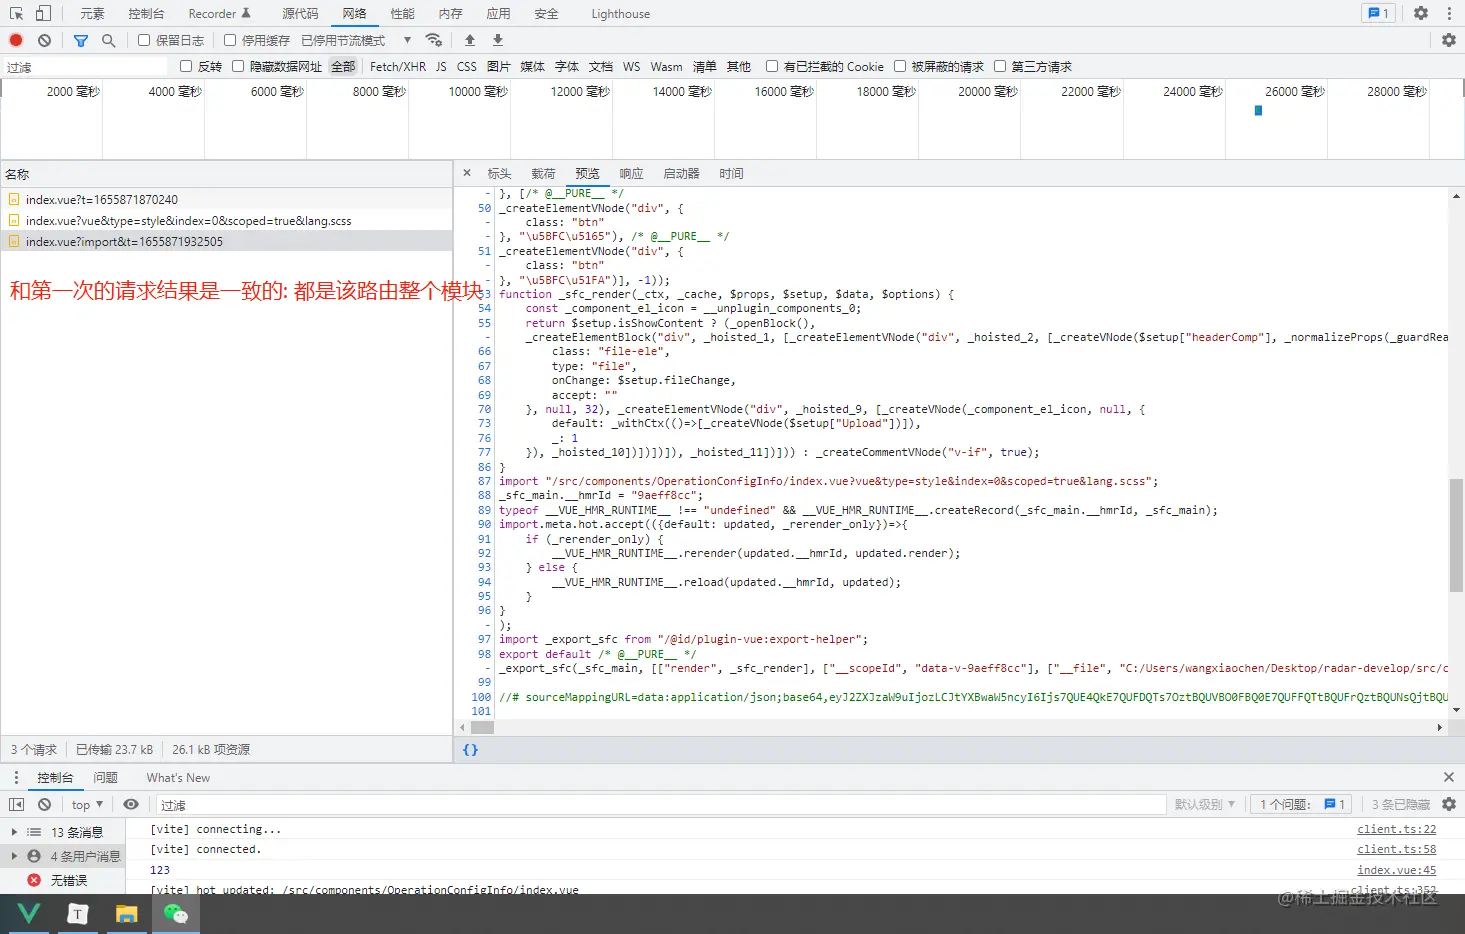This screenshot has height=934, width=1465.
Task: Open network panel settings gear
Action: point(1449,40)
